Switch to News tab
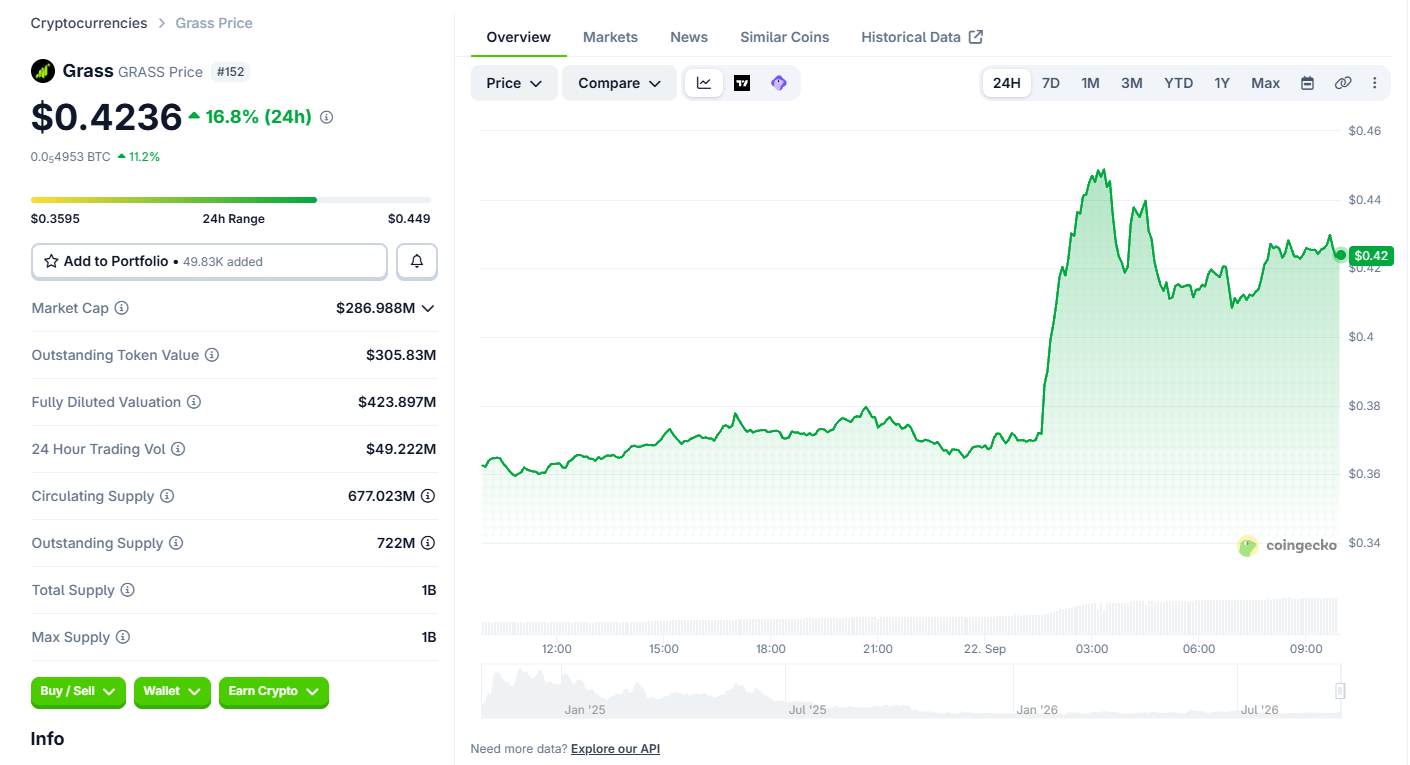The height and width of the screenshot is (765, 1410). click(689, 37)
